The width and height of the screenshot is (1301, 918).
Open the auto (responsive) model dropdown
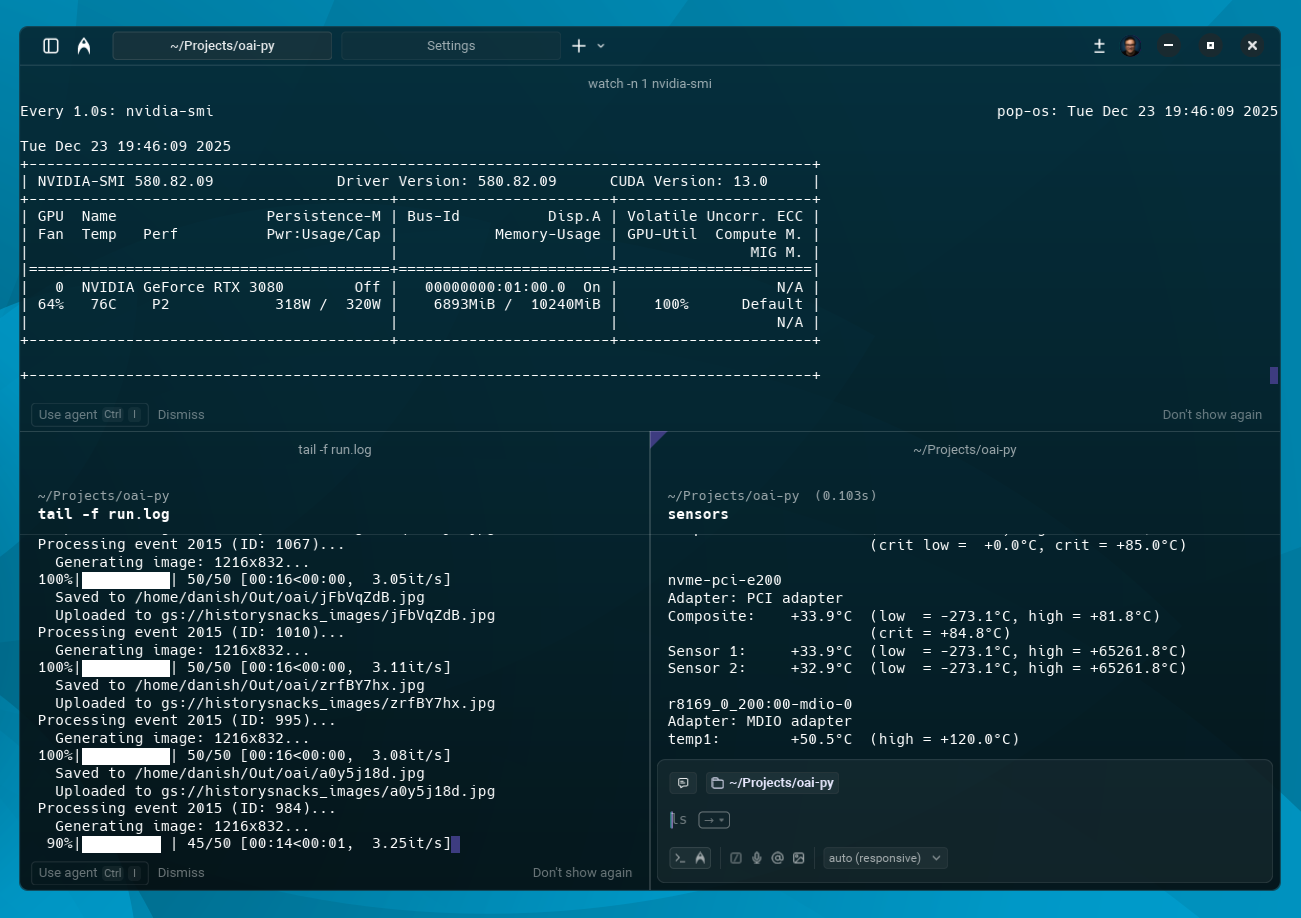[885, 858]
